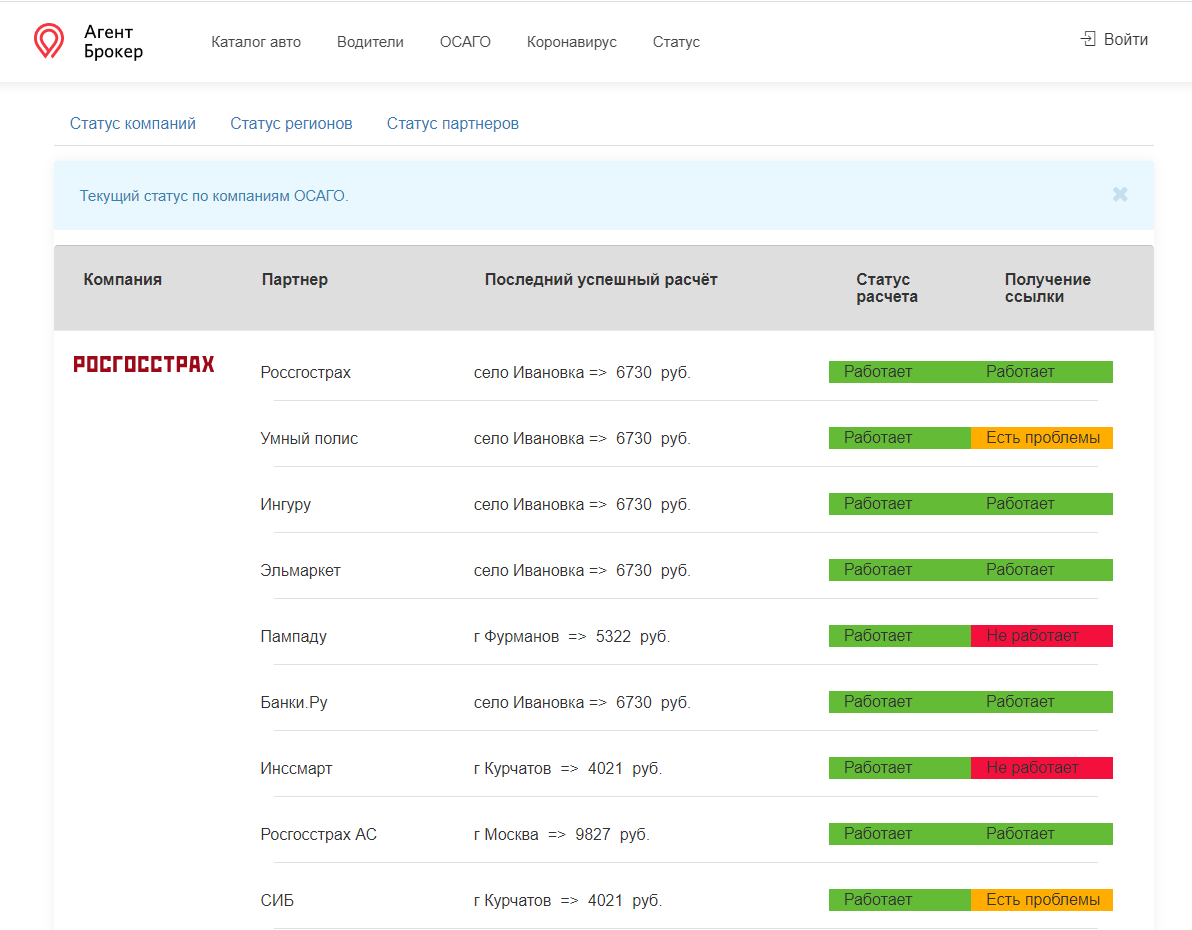Click the Агент Брокер brand name
The image size is (1192, 930).
(113, 42)
